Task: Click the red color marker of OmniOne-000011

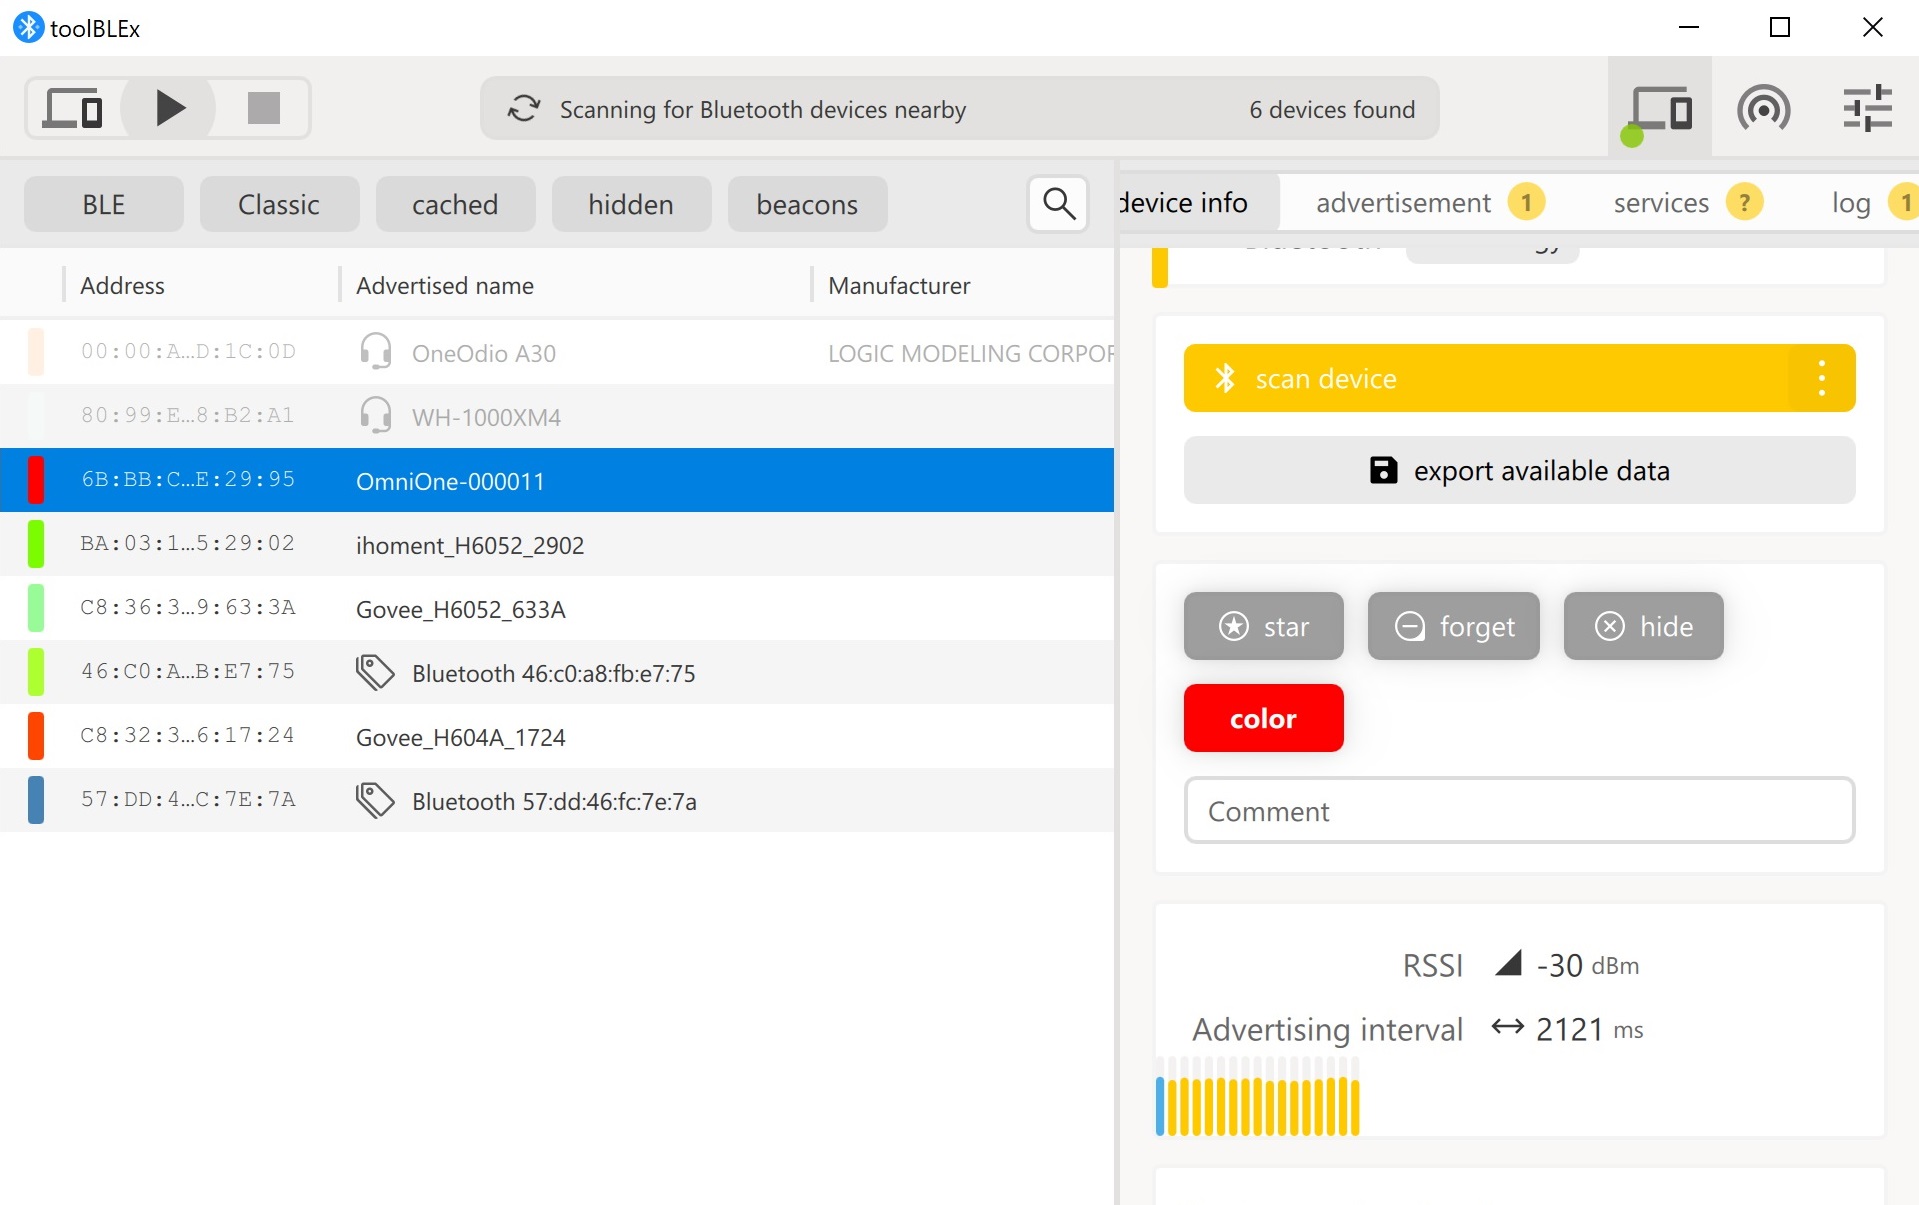Action: [x=36, y=480]
